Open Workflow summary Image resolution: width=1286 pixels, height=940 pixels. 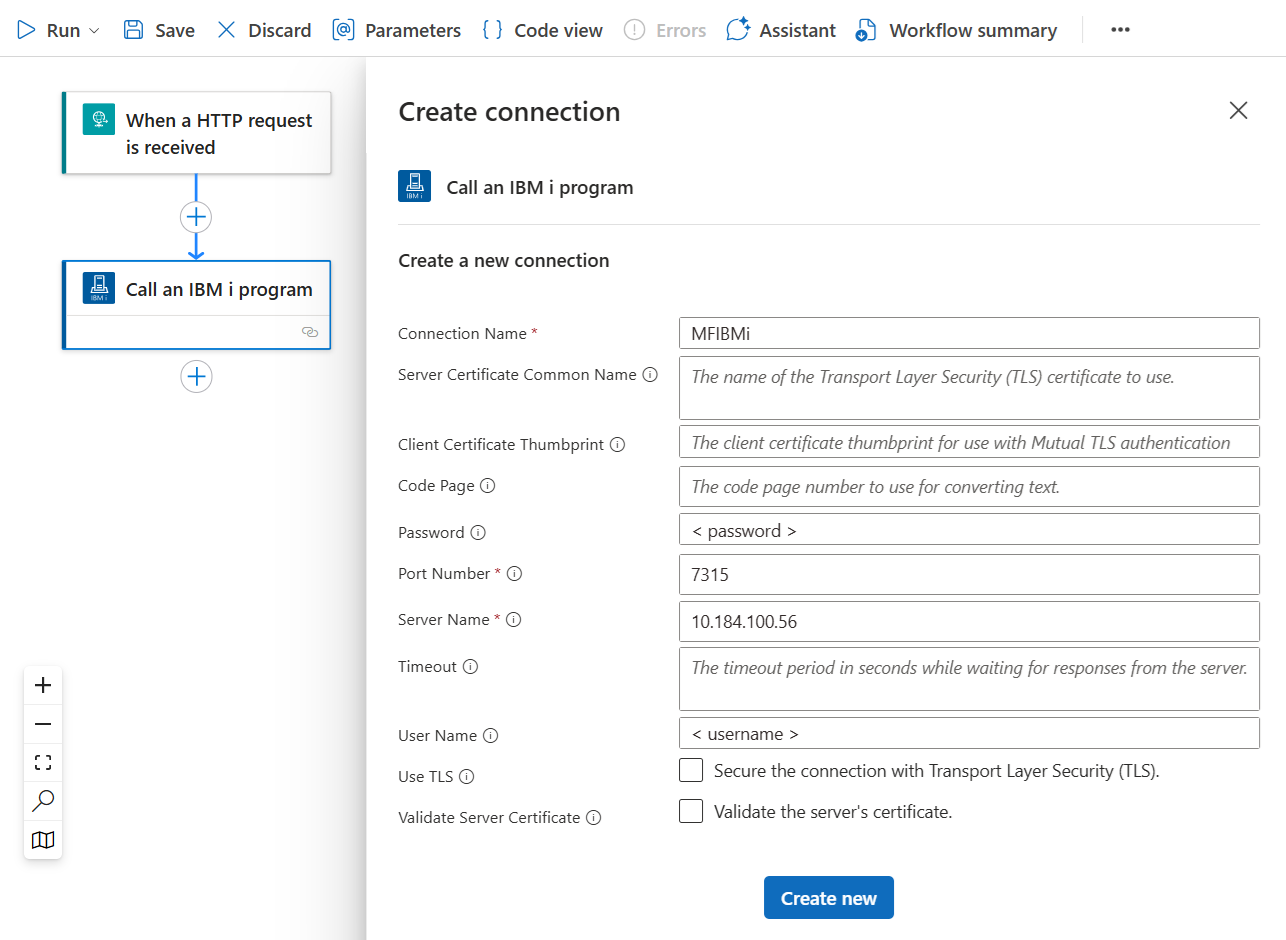tap(956, 30)
